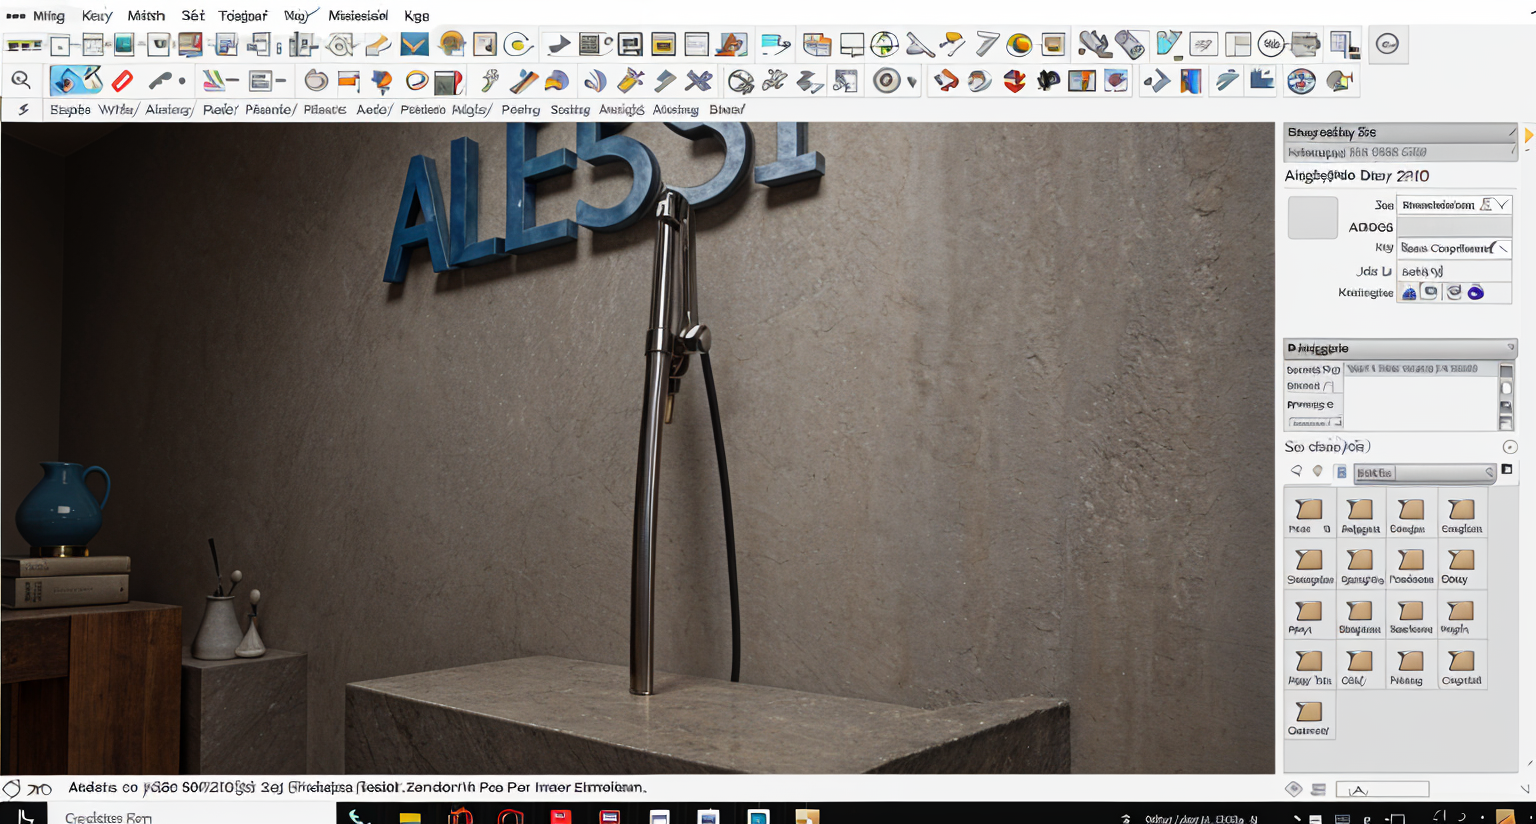
Task: Click the magnifier zoom icon in the toolbar
Action: [20, 81]
